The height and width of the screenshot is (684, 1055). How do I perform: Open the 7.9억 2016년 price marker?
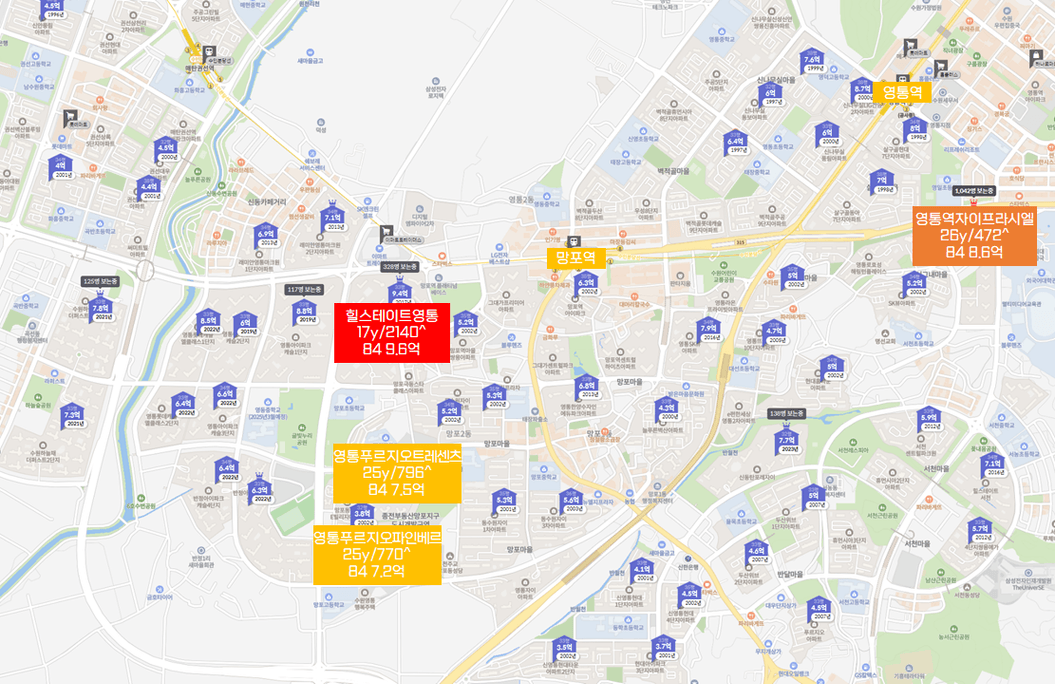(x=709, y=331)
